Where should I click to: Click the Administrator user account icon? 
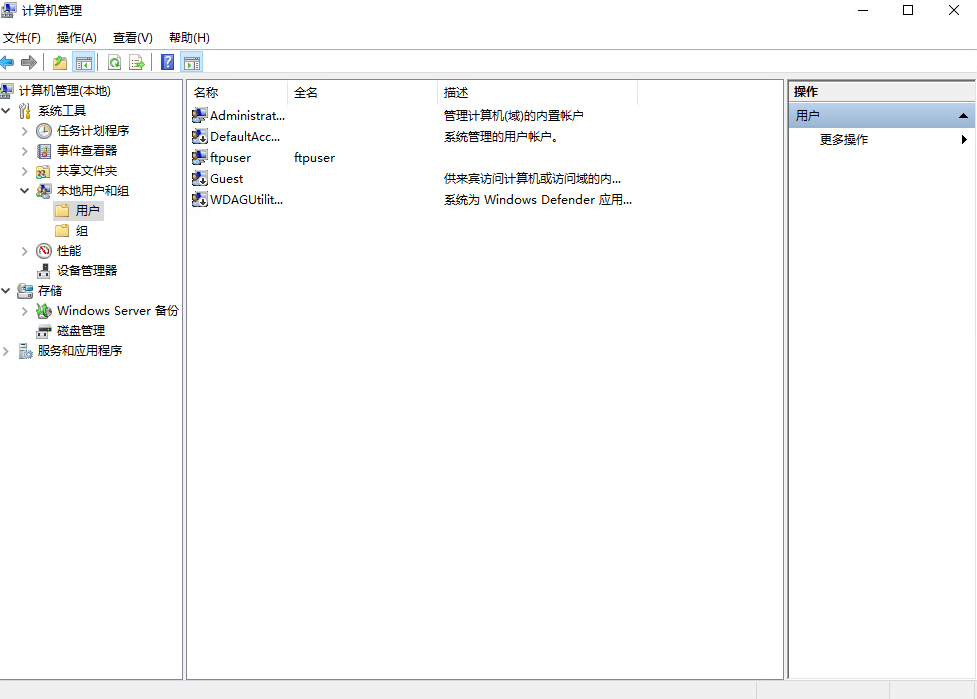click(x=199, y=115)
